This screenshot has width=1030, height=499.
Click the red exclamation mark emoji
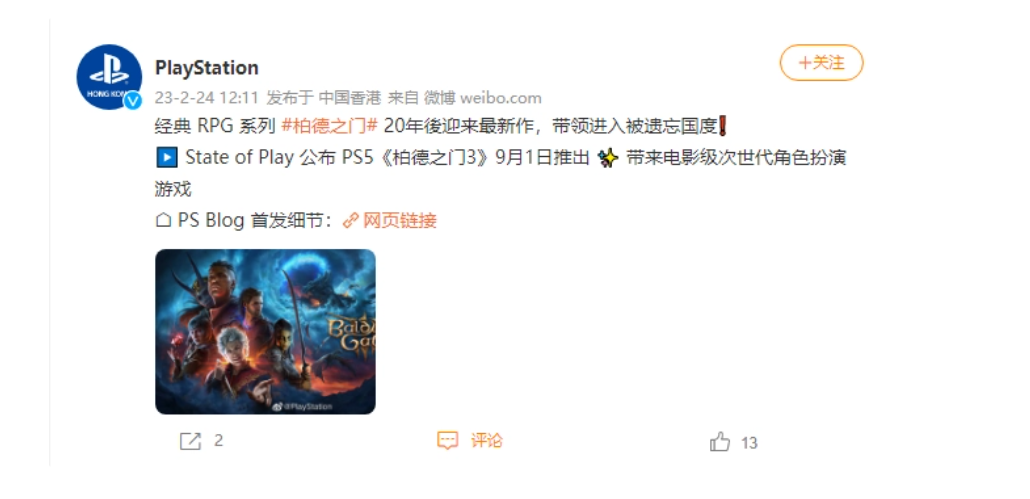click(x=723, y=125)
